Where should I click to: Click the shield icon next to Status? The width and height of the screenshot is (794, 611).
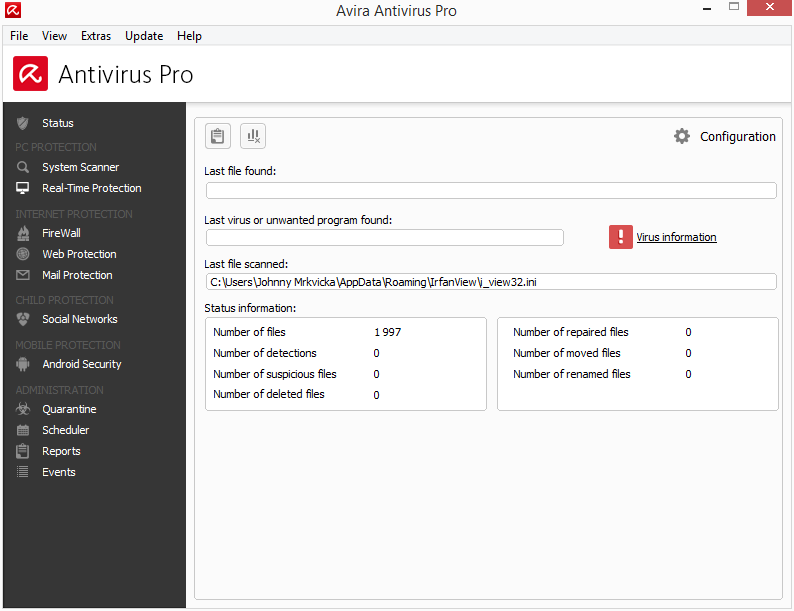22,123
